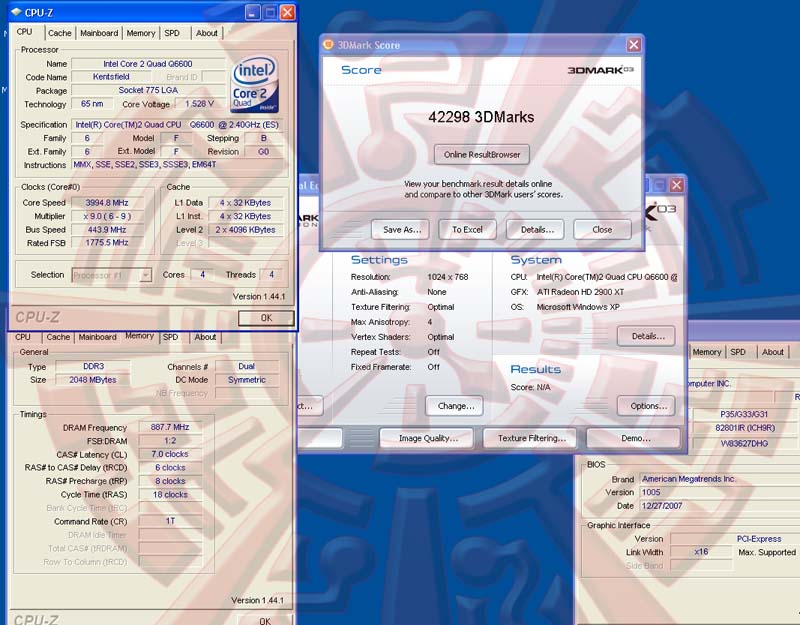Image resolution: width=800 pixels, height=625 pixels.
Task: Select Mainboard tab in lower CPU-Z memory window
Action: 97,337
